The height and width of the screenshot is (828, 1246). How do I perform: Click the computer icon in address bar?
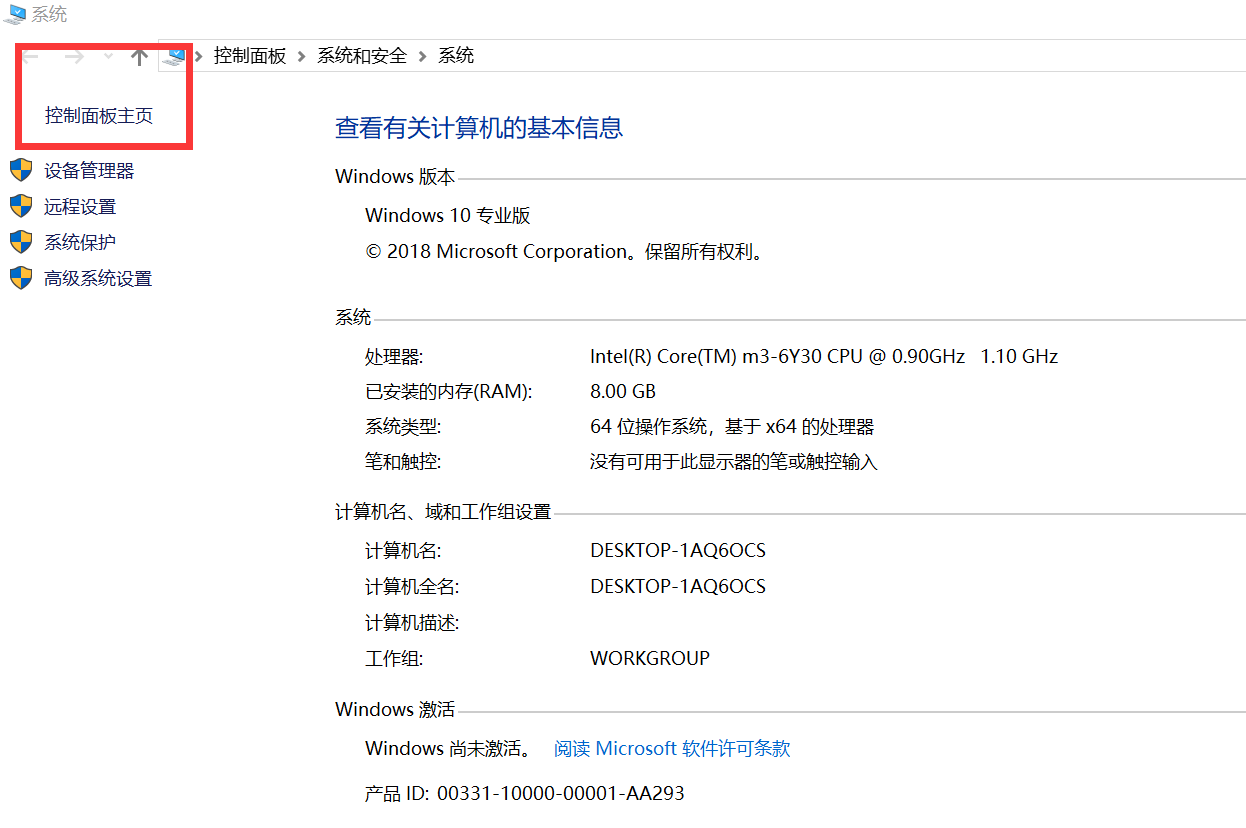[x=176, y=56]
